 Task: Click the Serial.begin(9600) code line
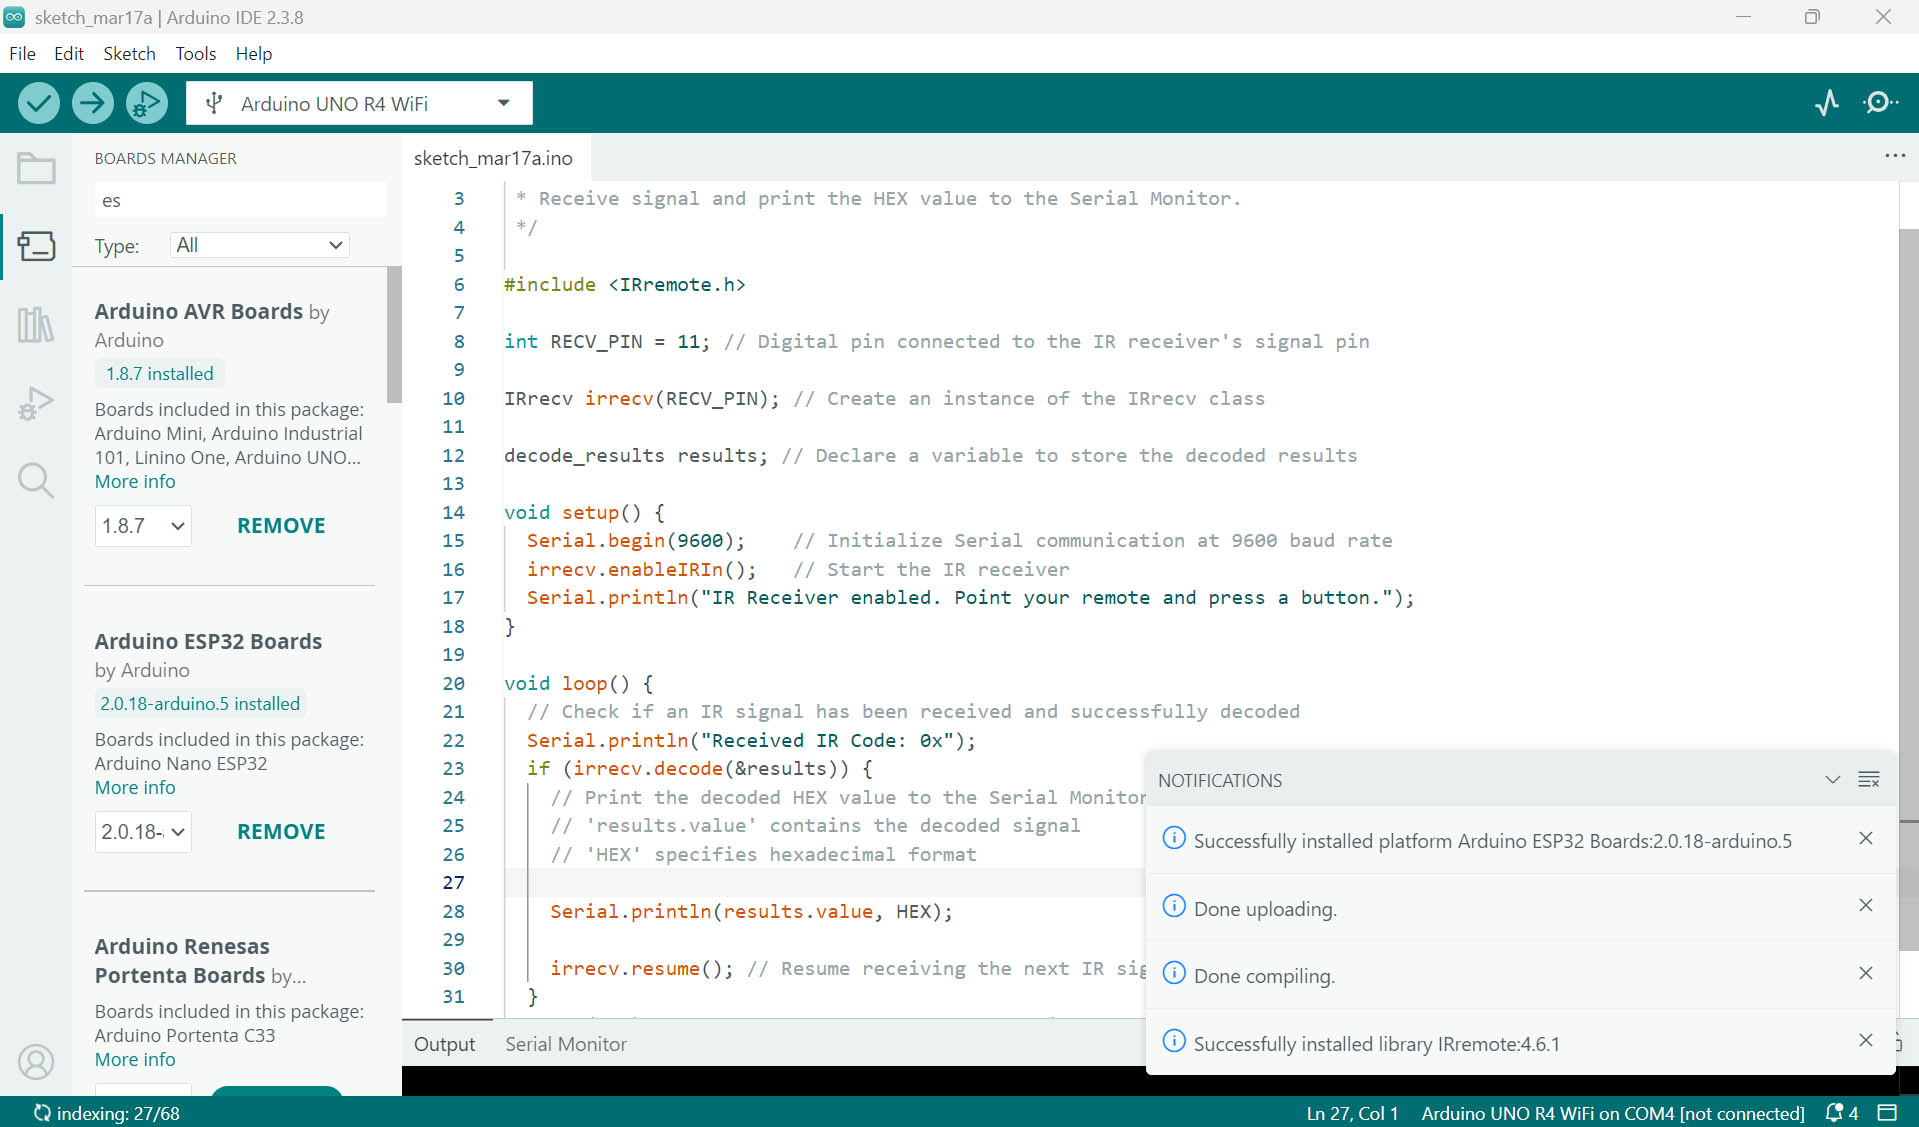pos(636,541)
